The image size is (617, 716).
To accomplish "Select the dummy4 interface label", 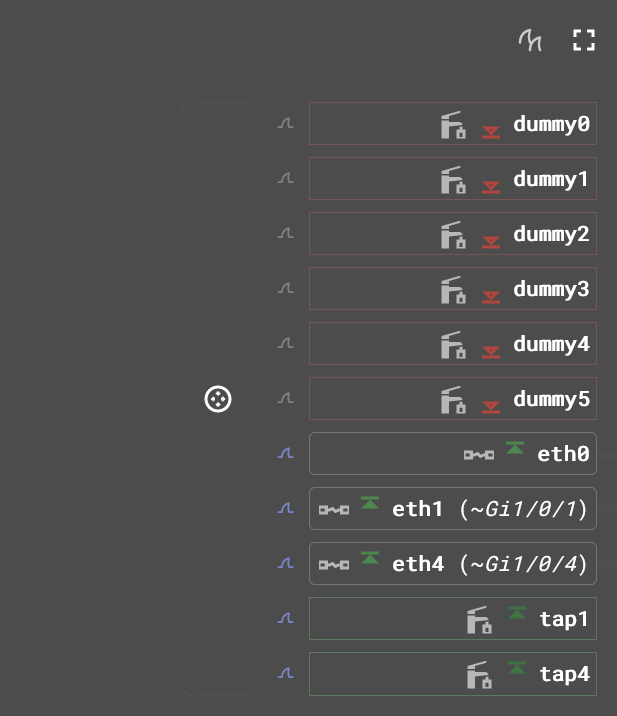I will (551, 345).
